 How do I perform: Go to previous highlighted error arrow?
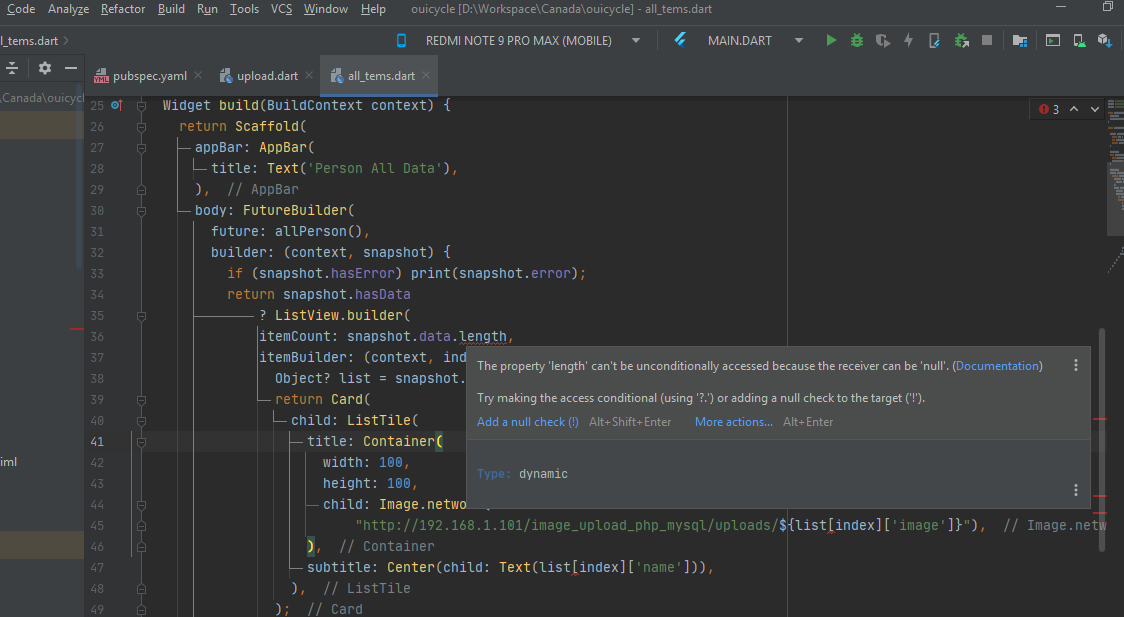point(1074,109)
